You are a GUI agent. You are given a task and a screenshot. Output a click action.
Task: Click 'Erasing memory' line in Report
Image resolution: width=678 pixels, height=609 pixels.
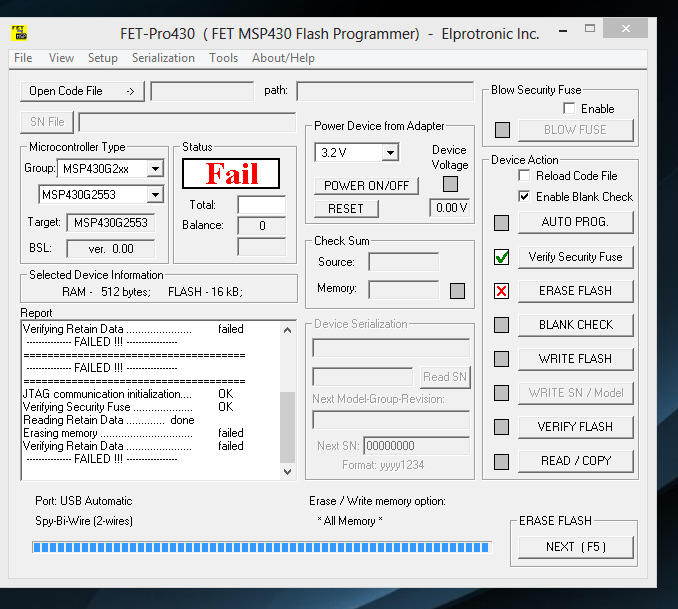click(133, 433)
